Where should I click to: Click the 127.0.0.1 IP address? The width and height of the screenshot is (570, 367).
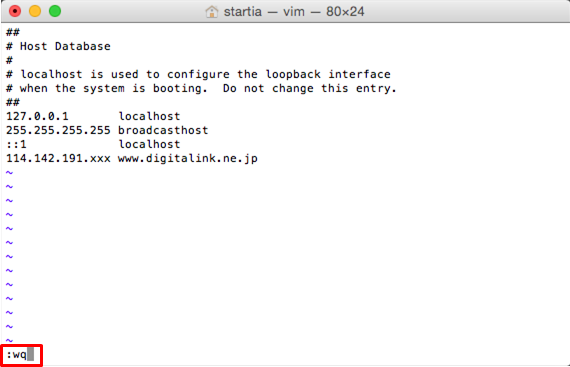[x=37, y=116]
